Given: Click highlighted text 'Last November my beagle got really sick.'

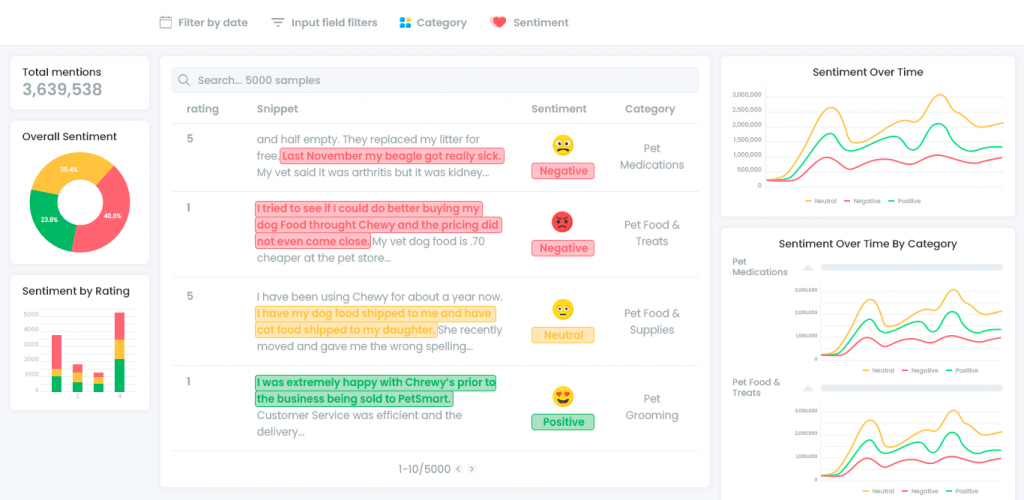Looking at the screenshot, I should coord(392,156).
